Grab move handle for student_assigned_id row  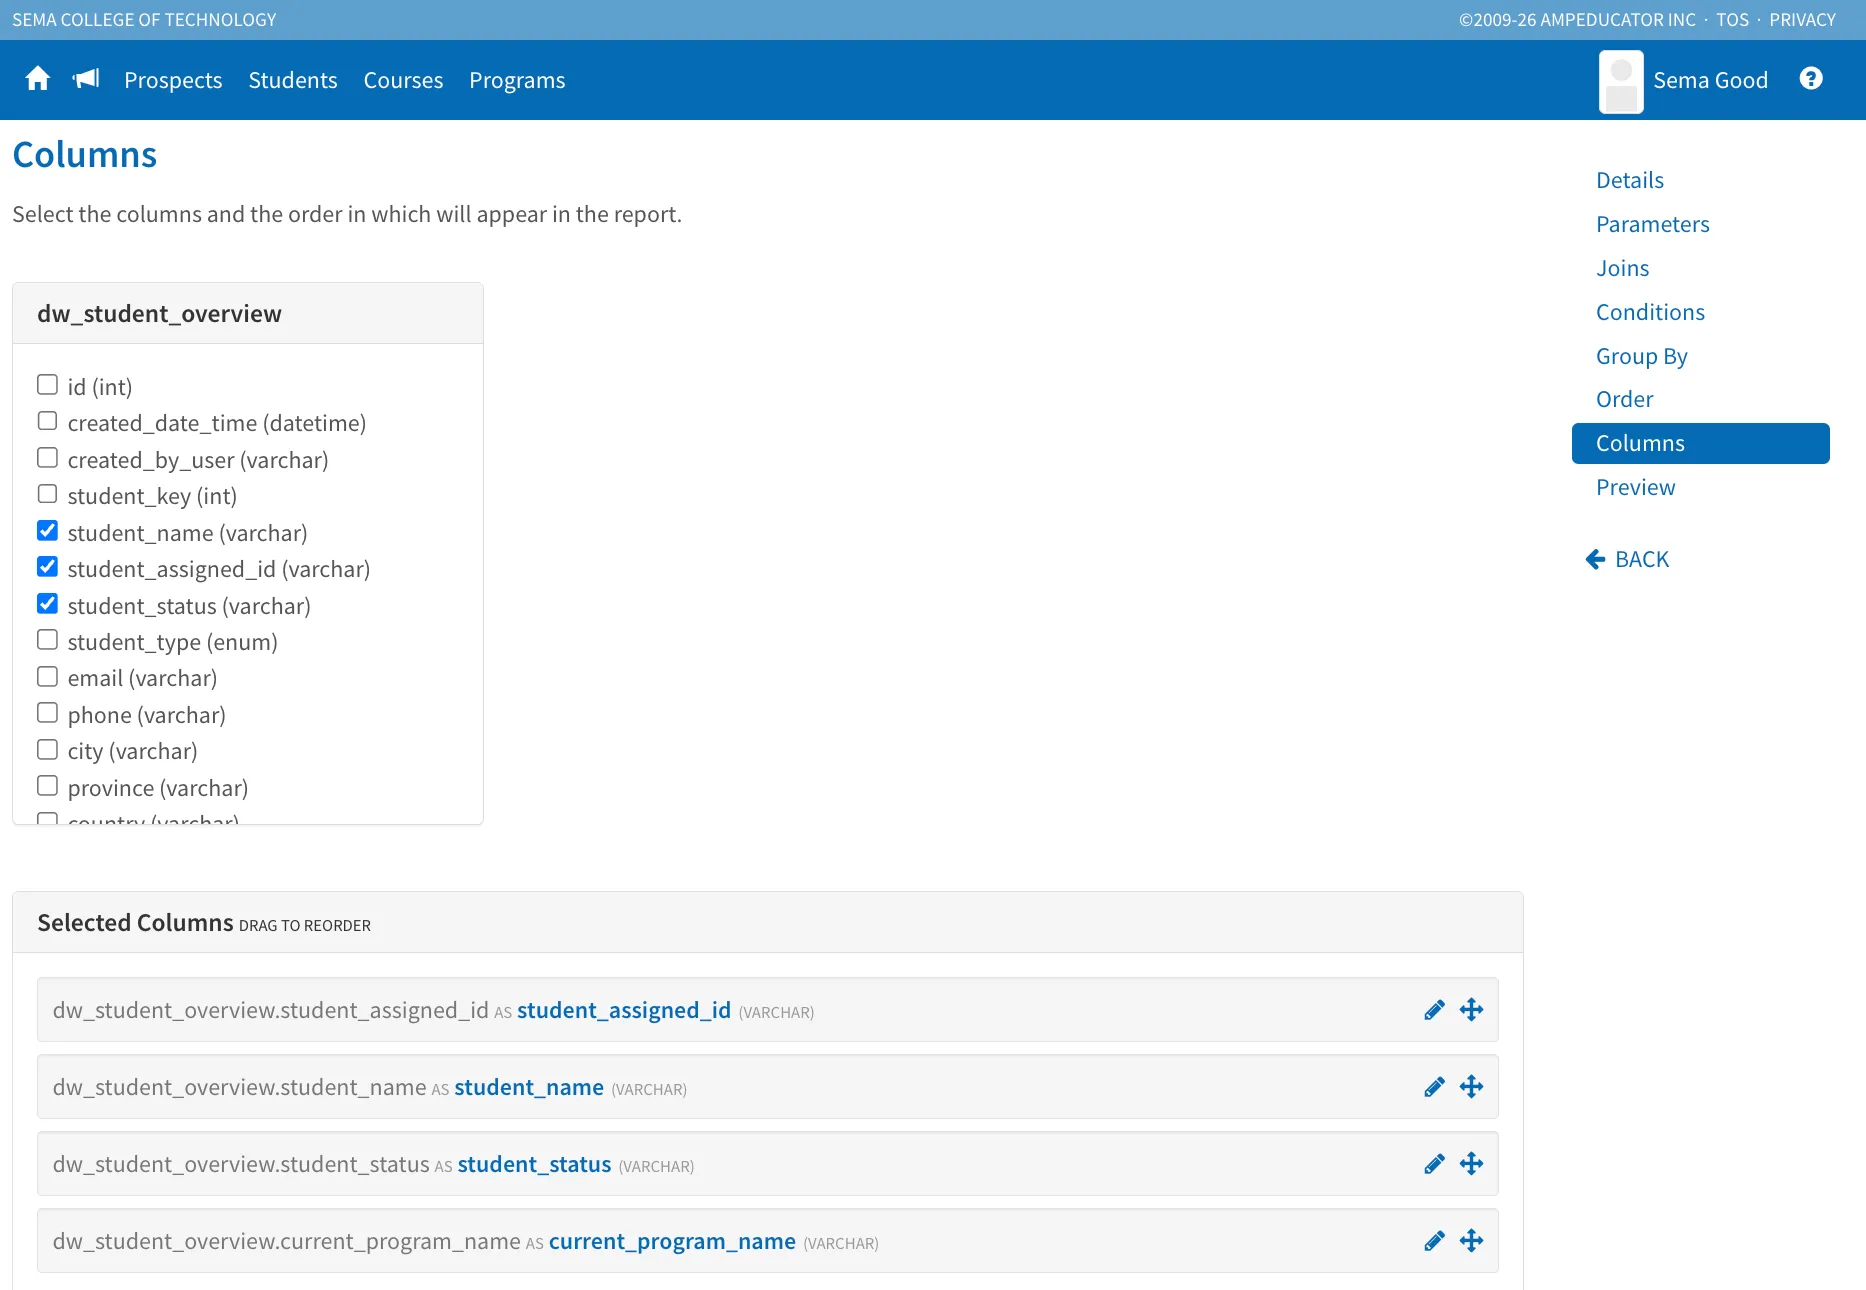pos(1471,1010)
